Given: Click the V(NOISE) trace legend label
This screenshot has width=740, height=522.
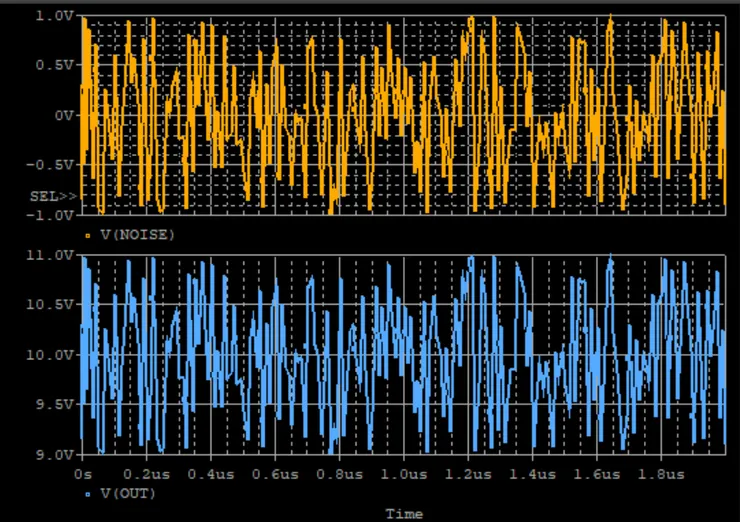Looking at the screenshot, I should click(137, 235).
